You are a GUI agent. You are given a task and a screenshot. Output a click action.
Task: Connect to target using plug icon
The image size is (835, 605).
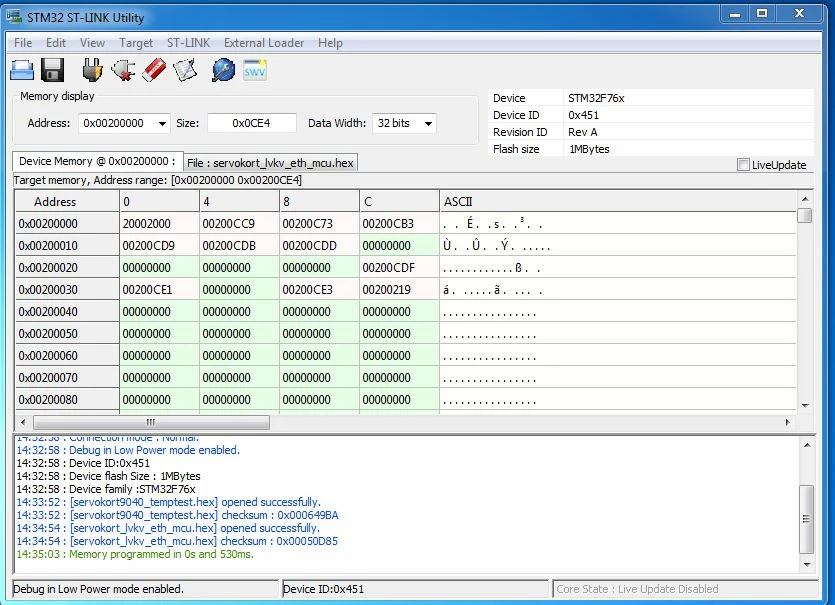click(92, 70)
